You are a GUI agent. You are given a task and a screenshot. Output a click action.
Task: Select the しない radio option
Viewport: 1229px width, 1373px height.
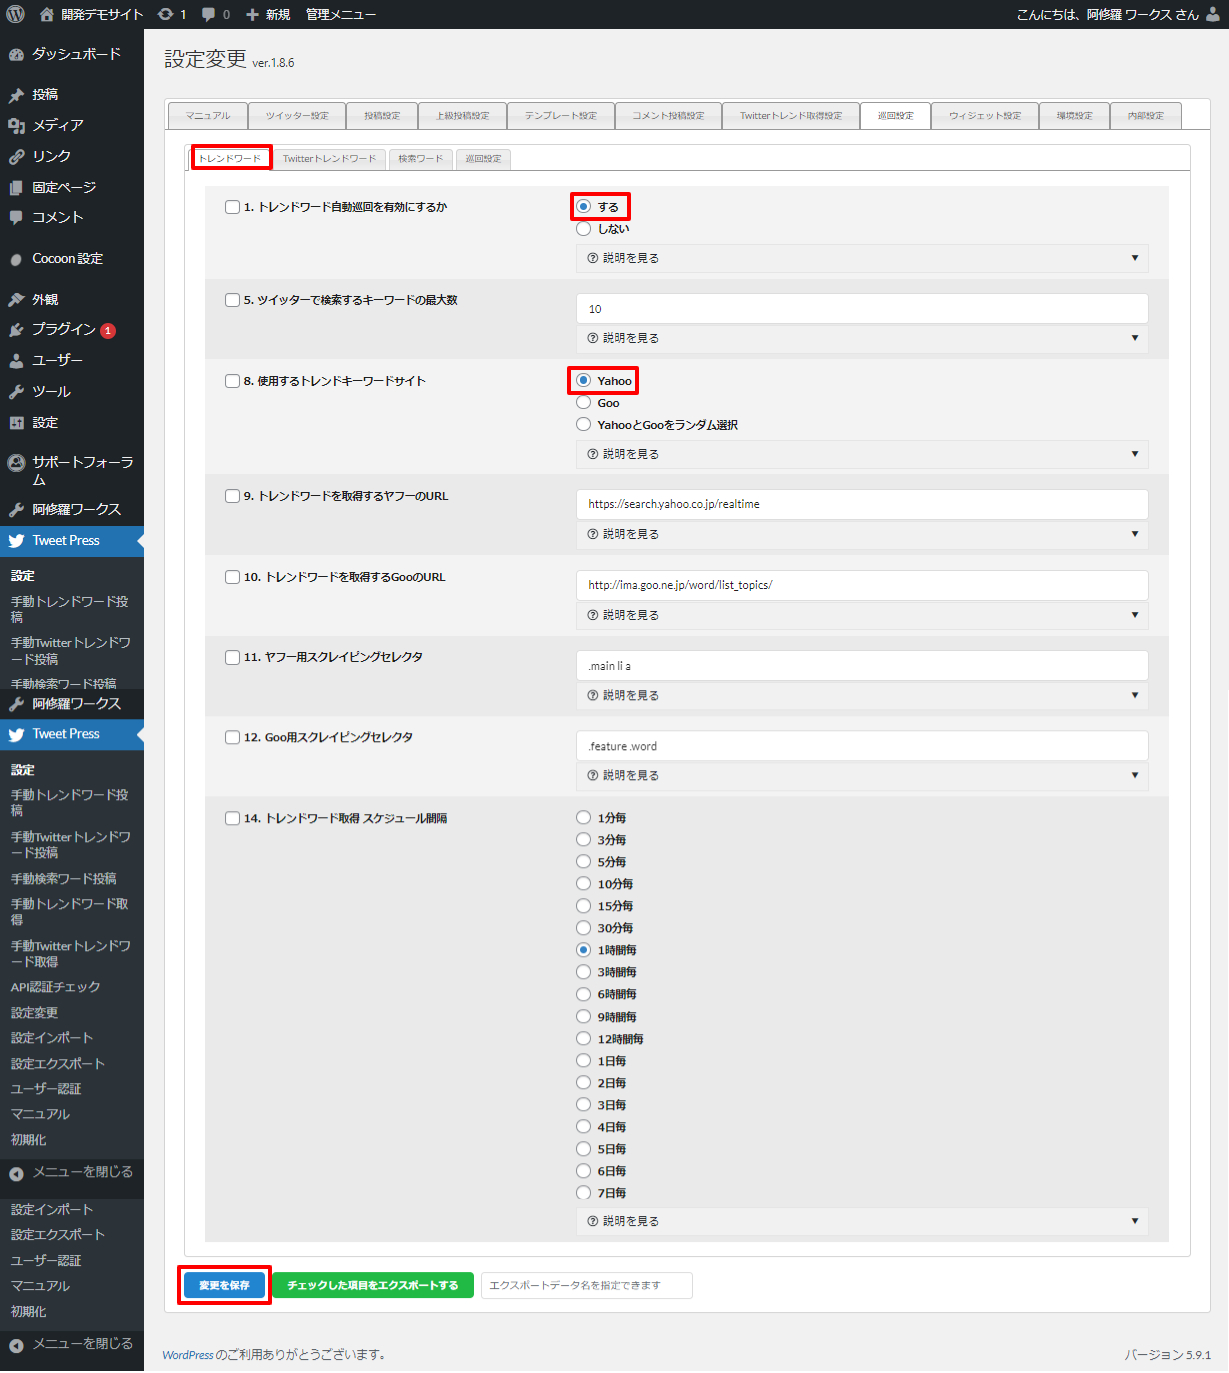click(x=584, y=229)
